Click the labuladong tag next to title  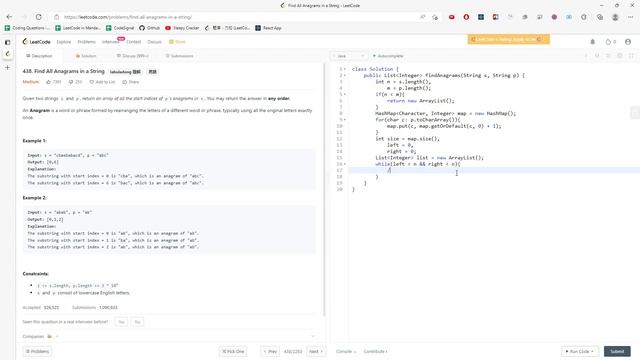(125, 72)
